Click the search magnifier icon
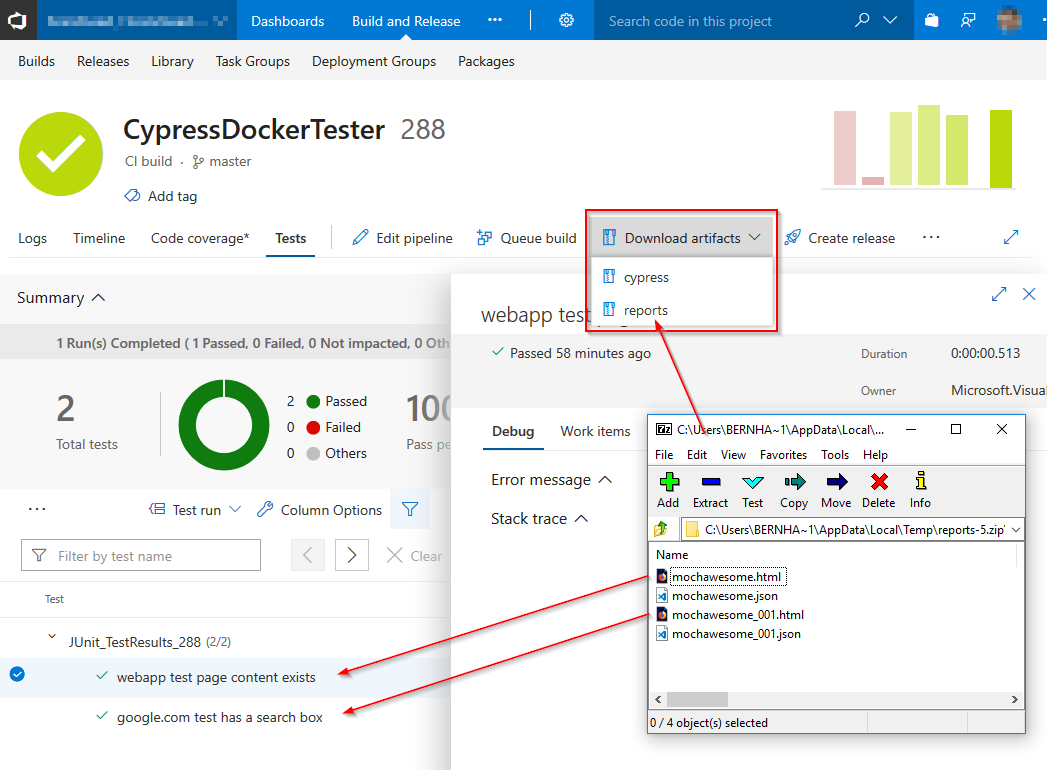1047x770 pixels. [862, 20]
